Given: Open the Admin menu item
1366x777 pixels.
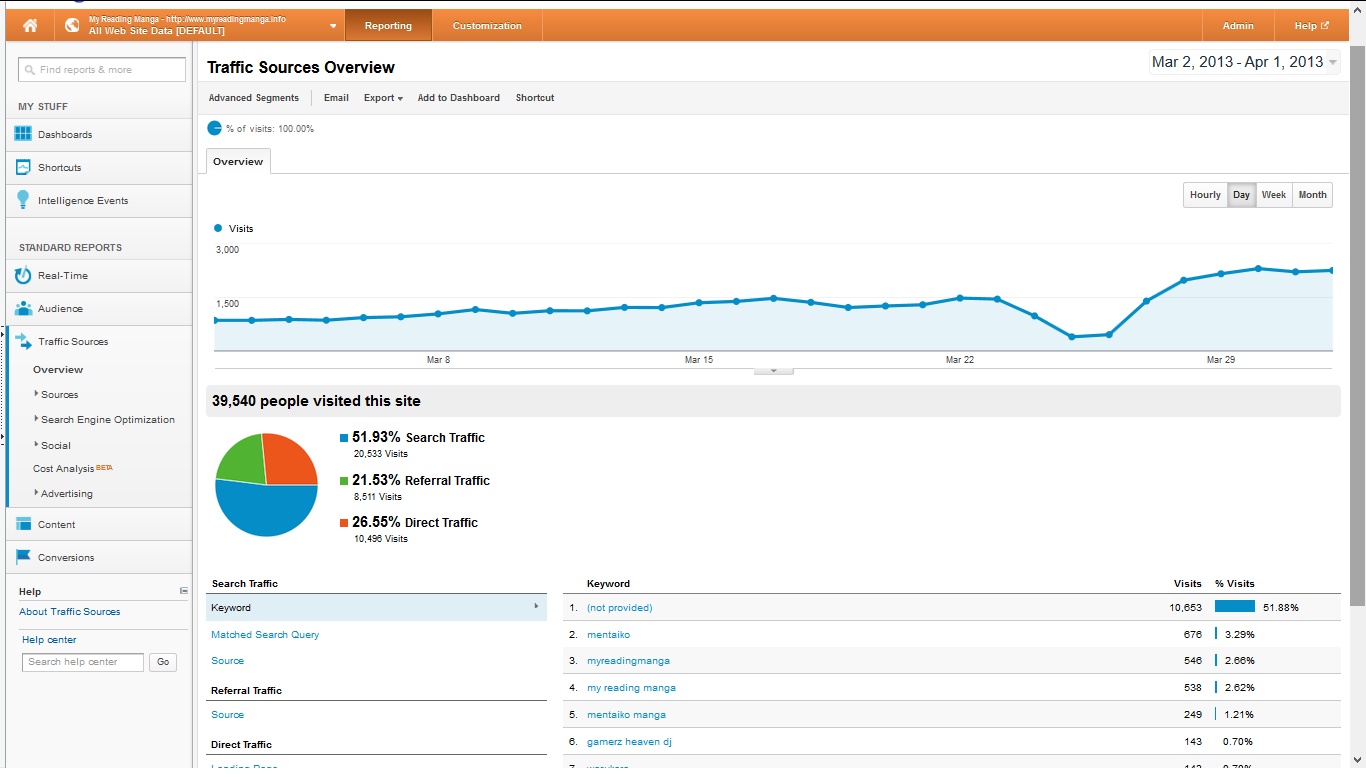Looking at the screenshot, I should (x=1238, y=26).
